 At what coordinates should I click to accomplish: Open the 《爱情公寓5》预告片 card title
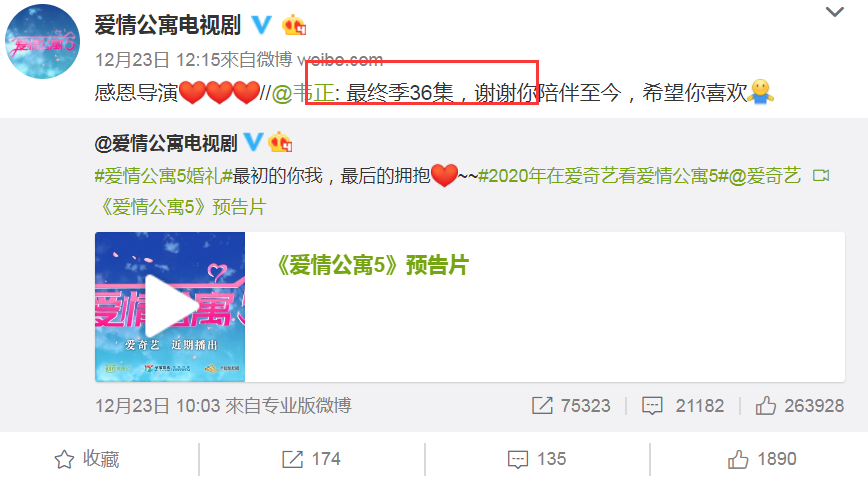372,265
